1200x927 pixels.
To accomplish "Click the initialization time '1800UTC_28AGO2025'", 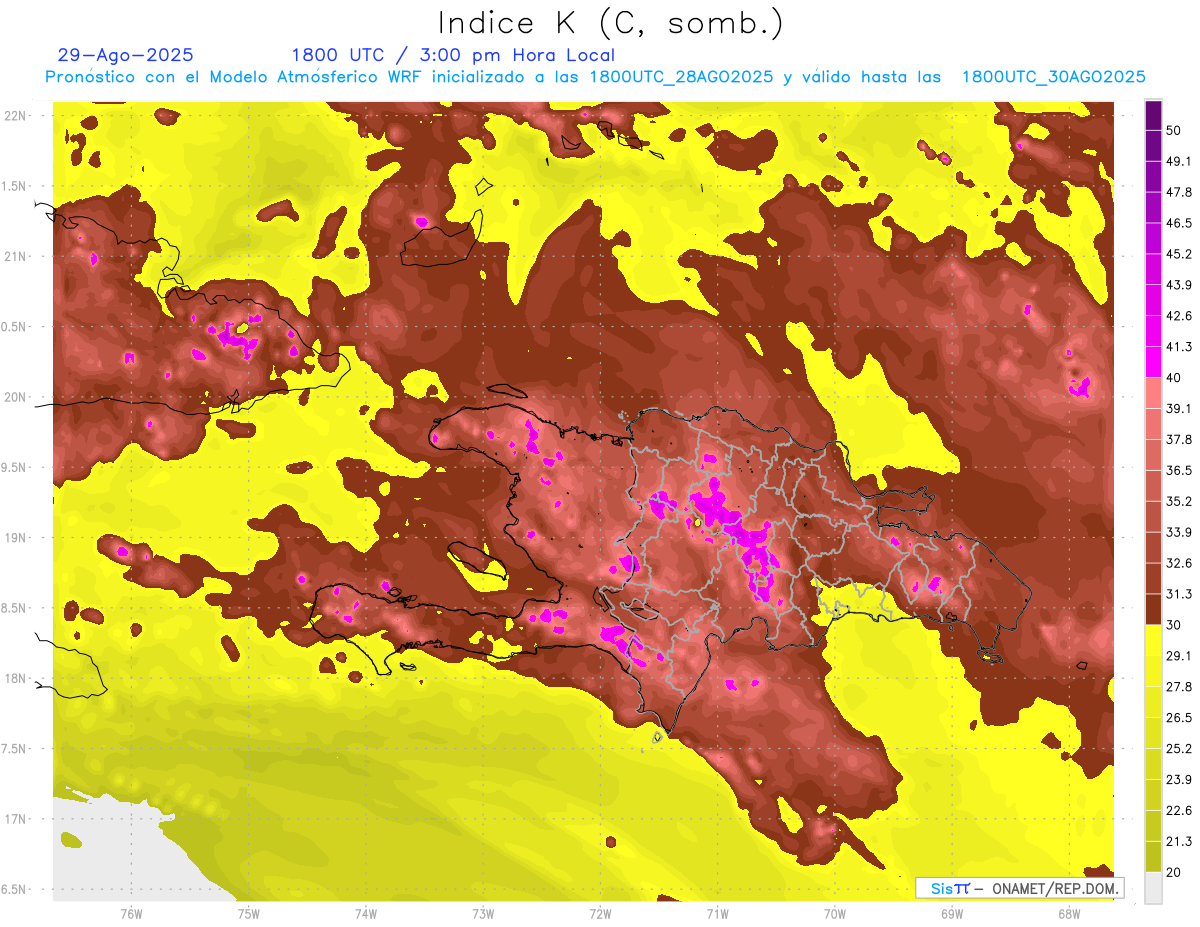I will (x=681, y=77).
